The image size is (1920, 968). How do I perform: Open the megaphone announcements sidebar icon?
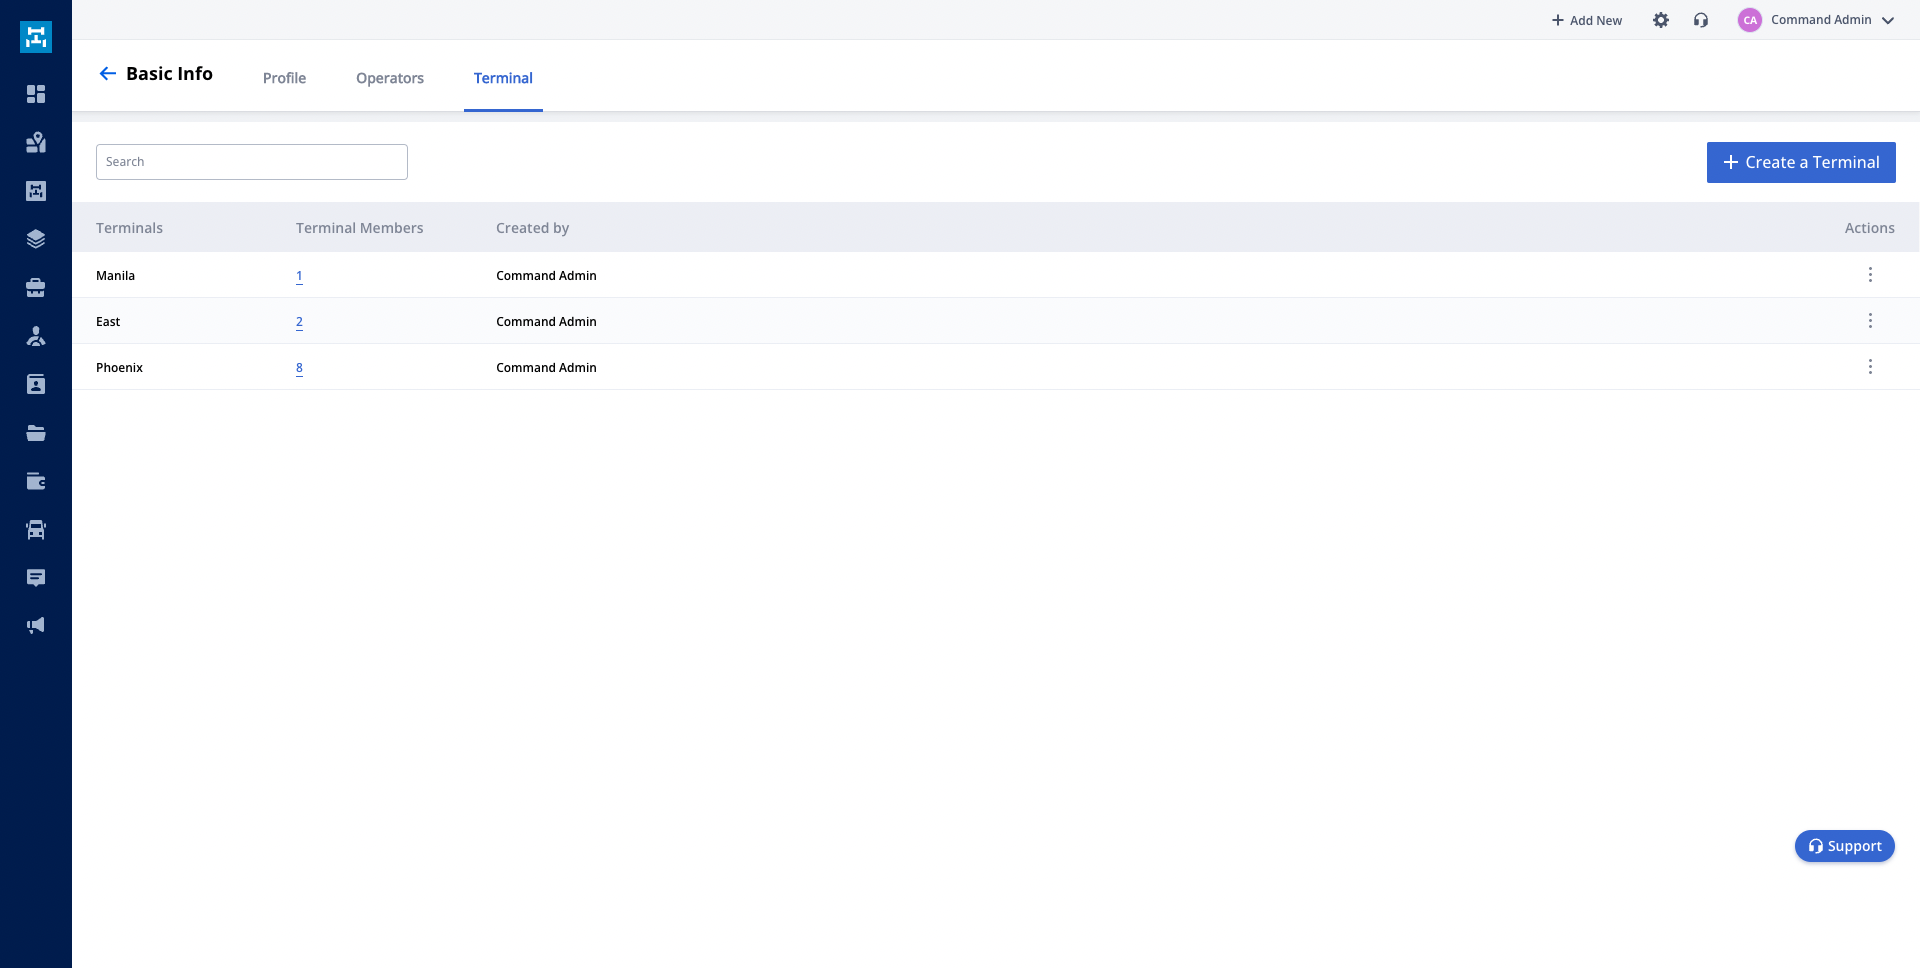(36, 626)
